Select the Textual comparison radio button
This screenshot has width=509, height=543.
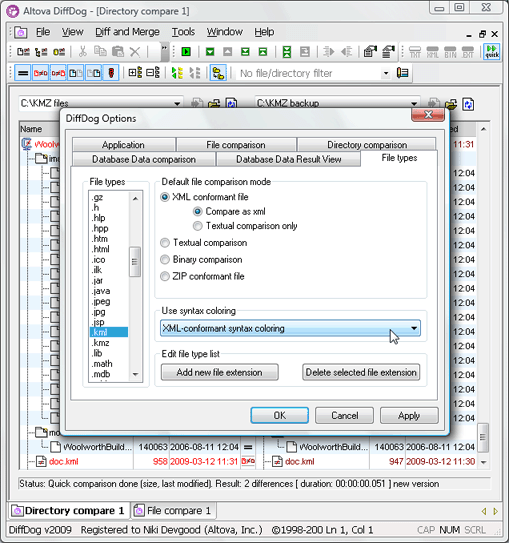tap(165, 243)
